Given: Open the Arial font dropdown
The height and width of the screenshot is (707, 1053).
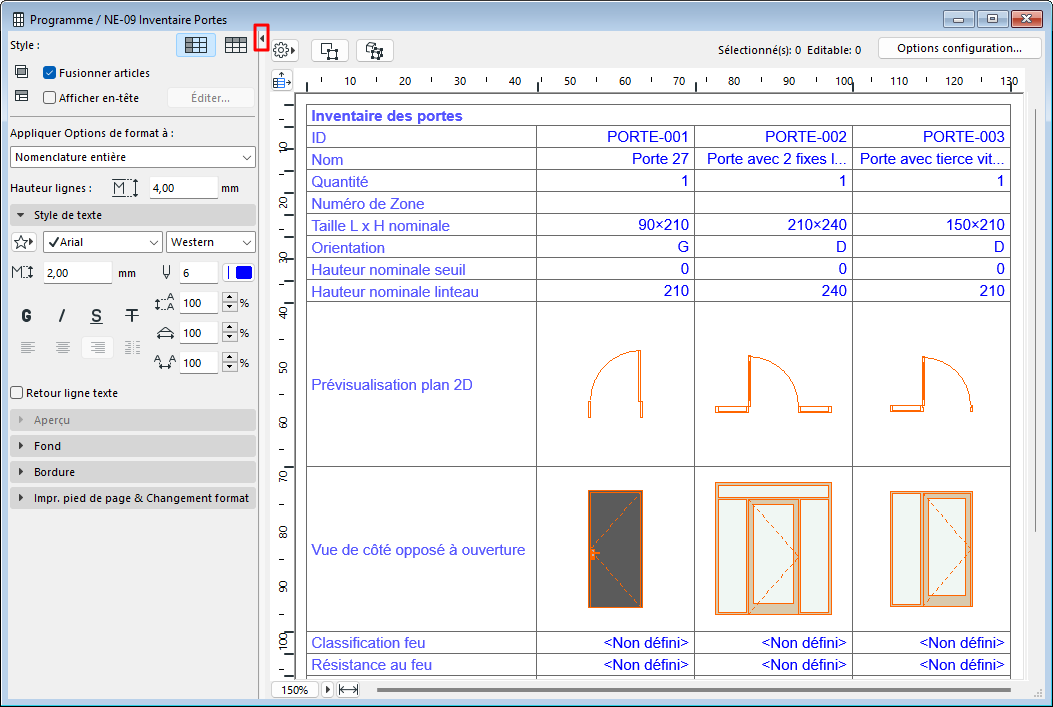Looking at the screenshot, I should (x=102, y=242).
